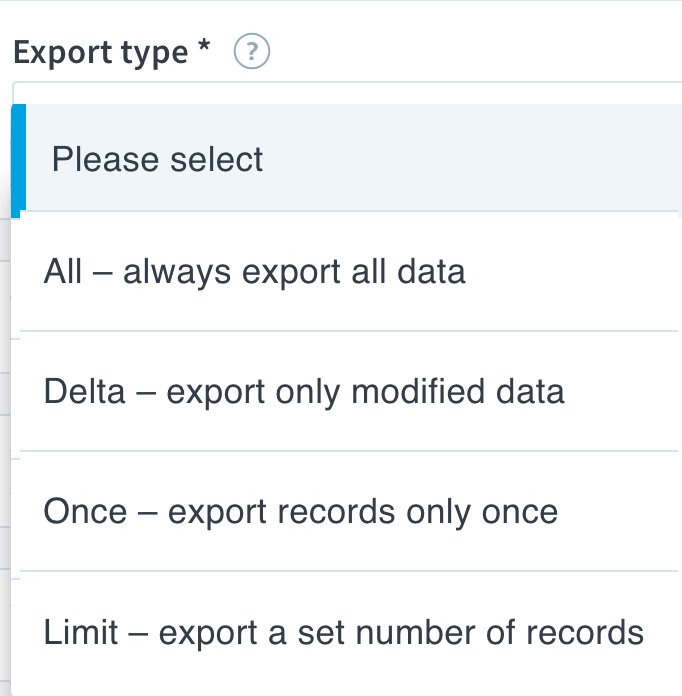Set export type to All

click(x=346, y=271)
